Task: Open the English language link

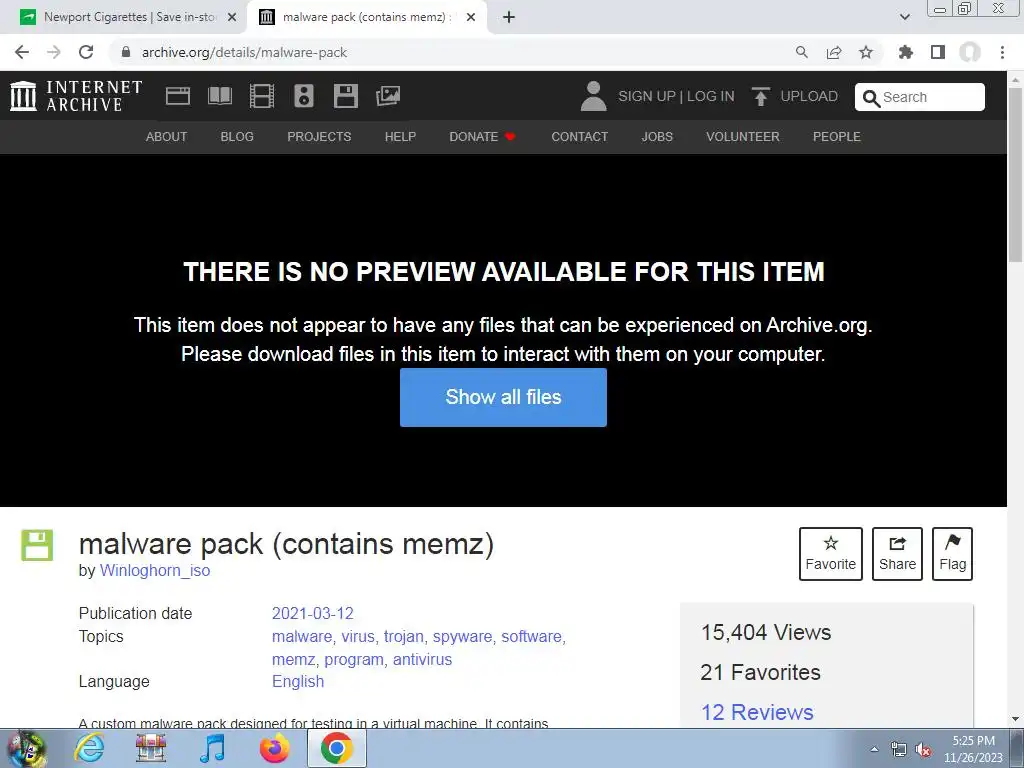Action: pyautogui.click(x=298, y=681)
